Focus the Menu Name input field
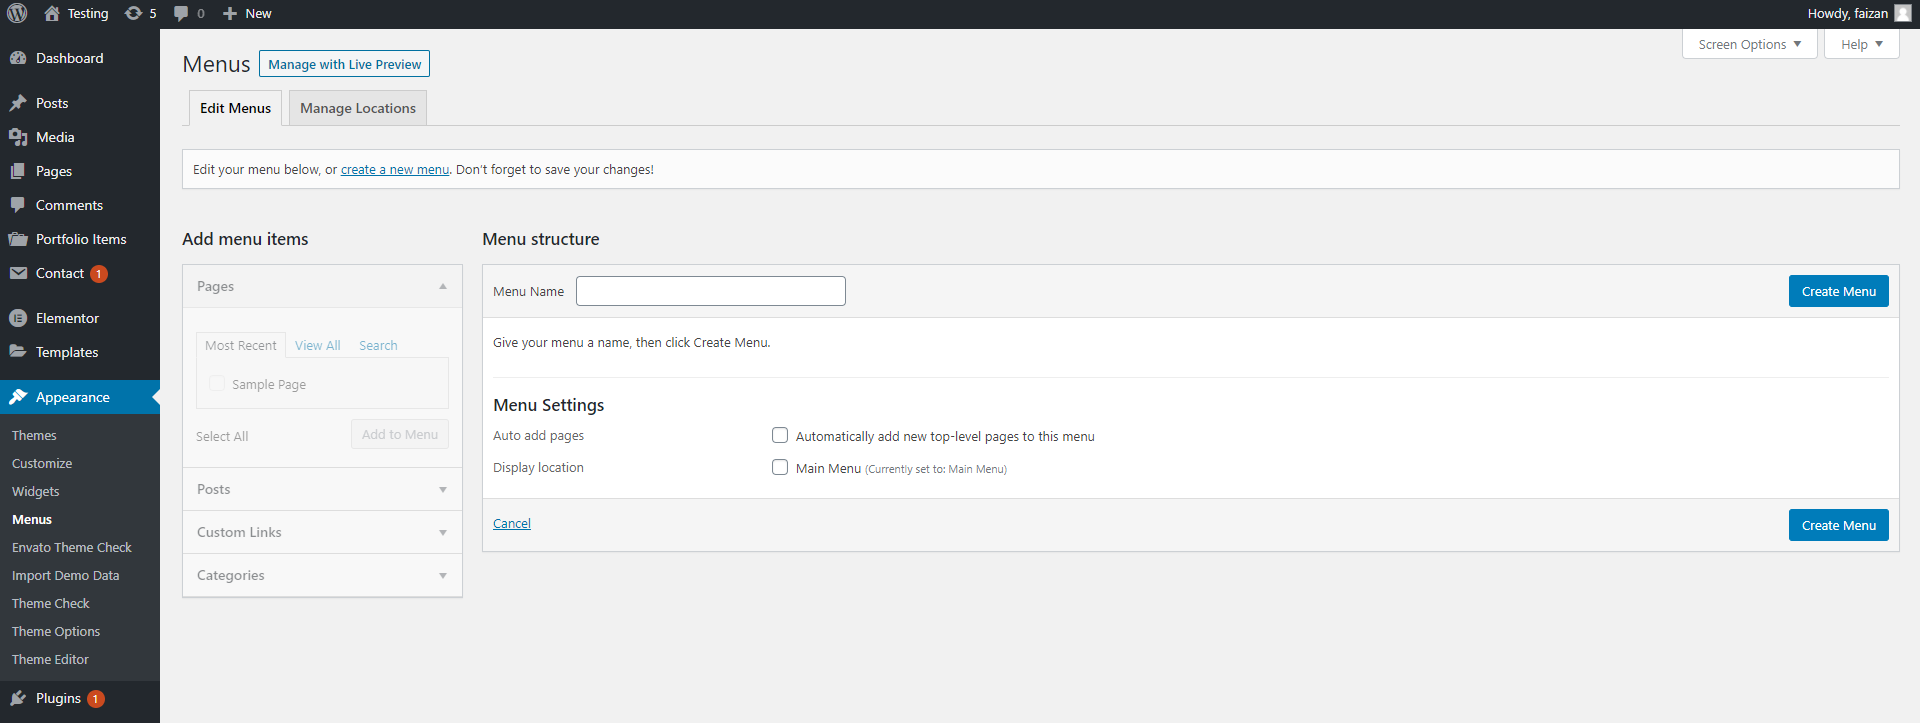 [x=711, y=291]
